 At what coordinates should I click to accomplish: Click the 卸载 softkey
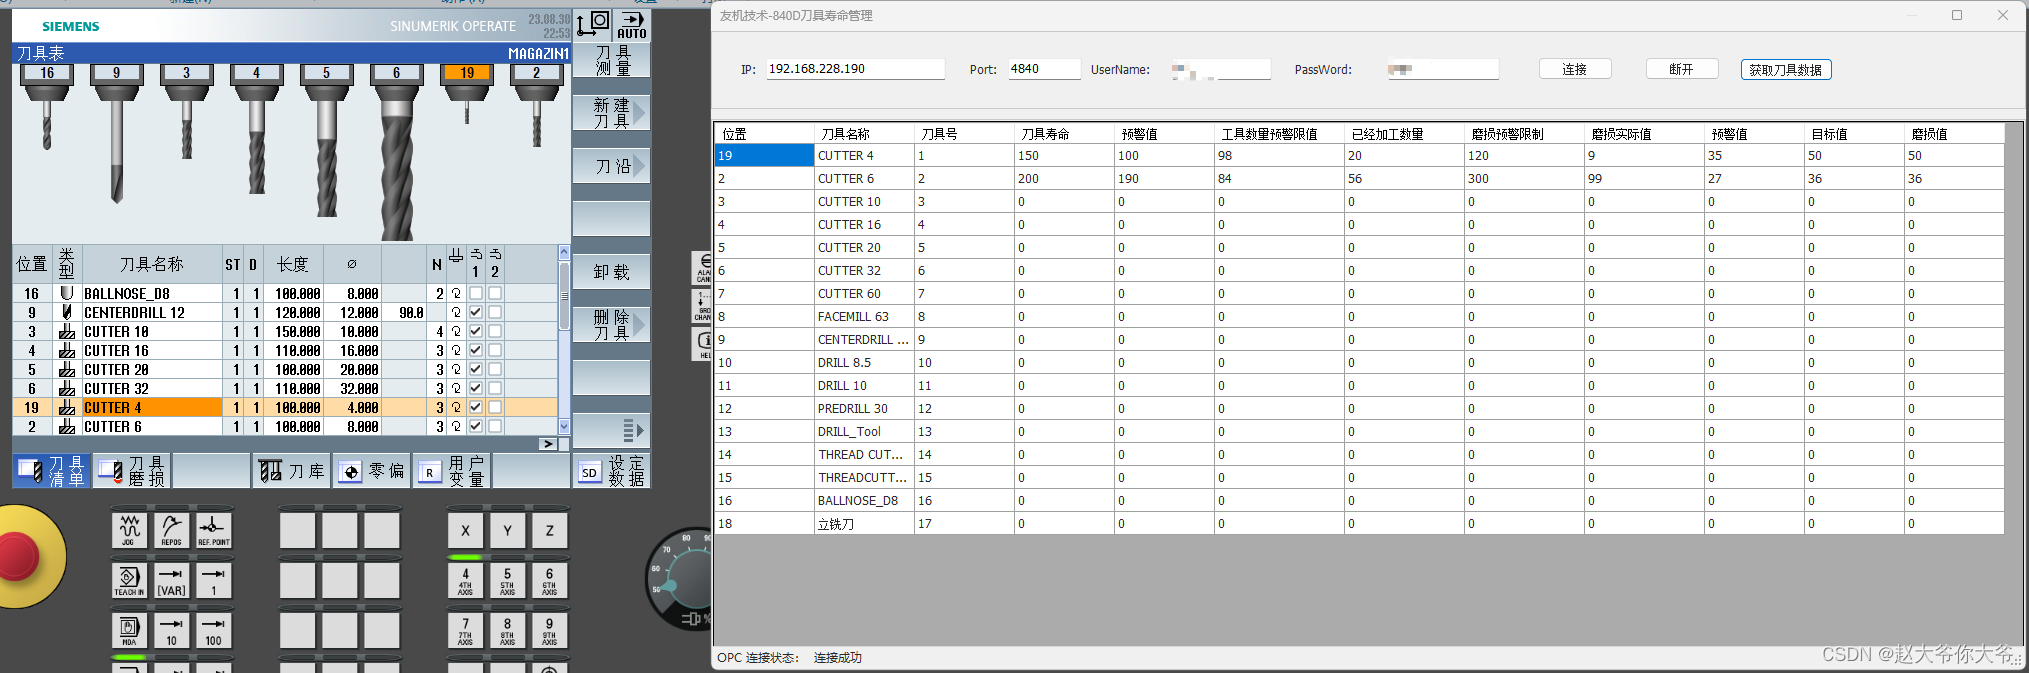611,272
